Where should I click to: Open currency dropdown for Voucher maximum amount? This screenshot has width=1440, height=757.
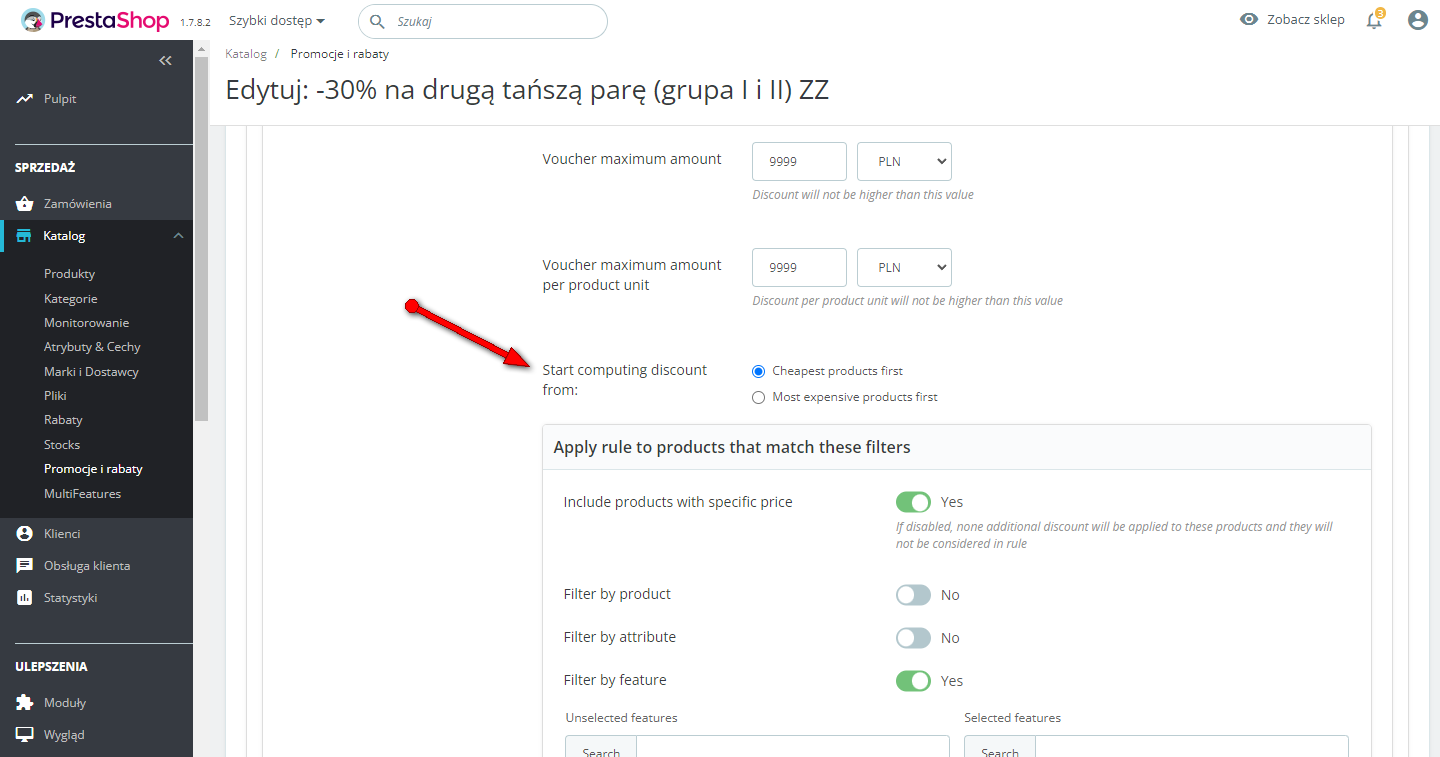tap(904, 162)
